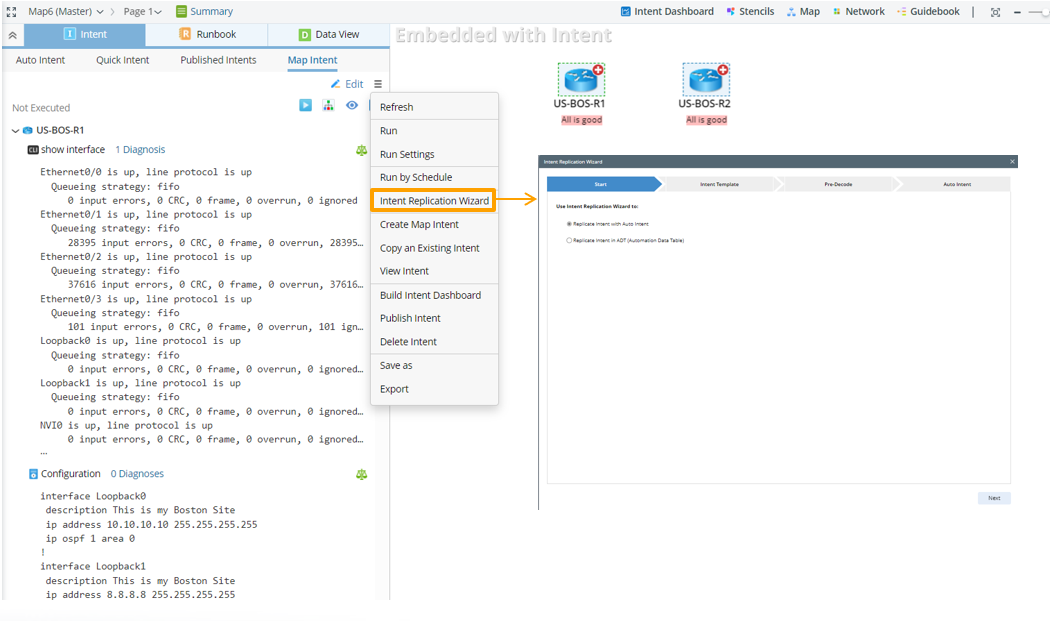Choose Refresh from the menu

point(434,107)
